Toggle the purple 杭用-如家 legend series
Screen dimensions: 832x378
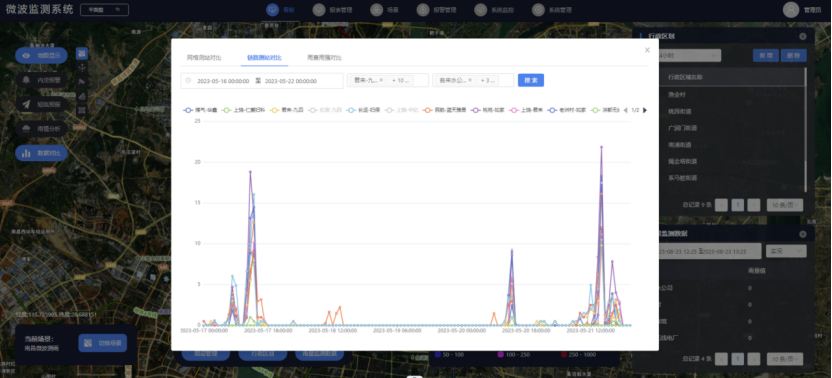point(487,110)
